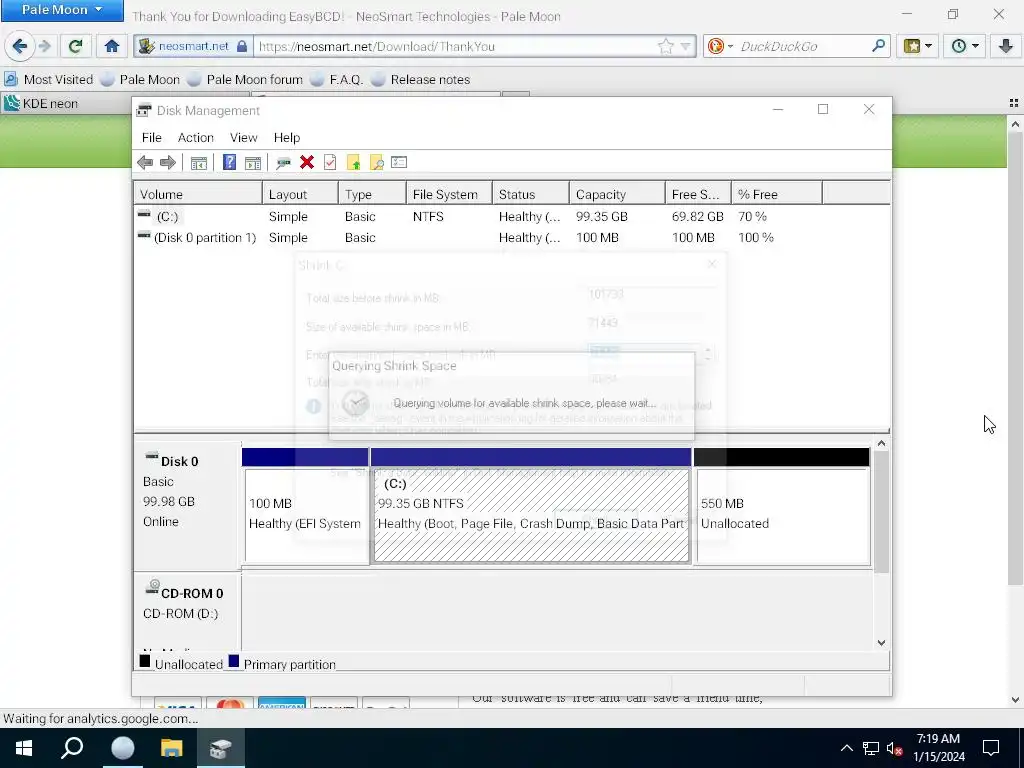Go forward in Pale Moon browser
This screenshot has width=1024, height=768.
coord(44,46)
